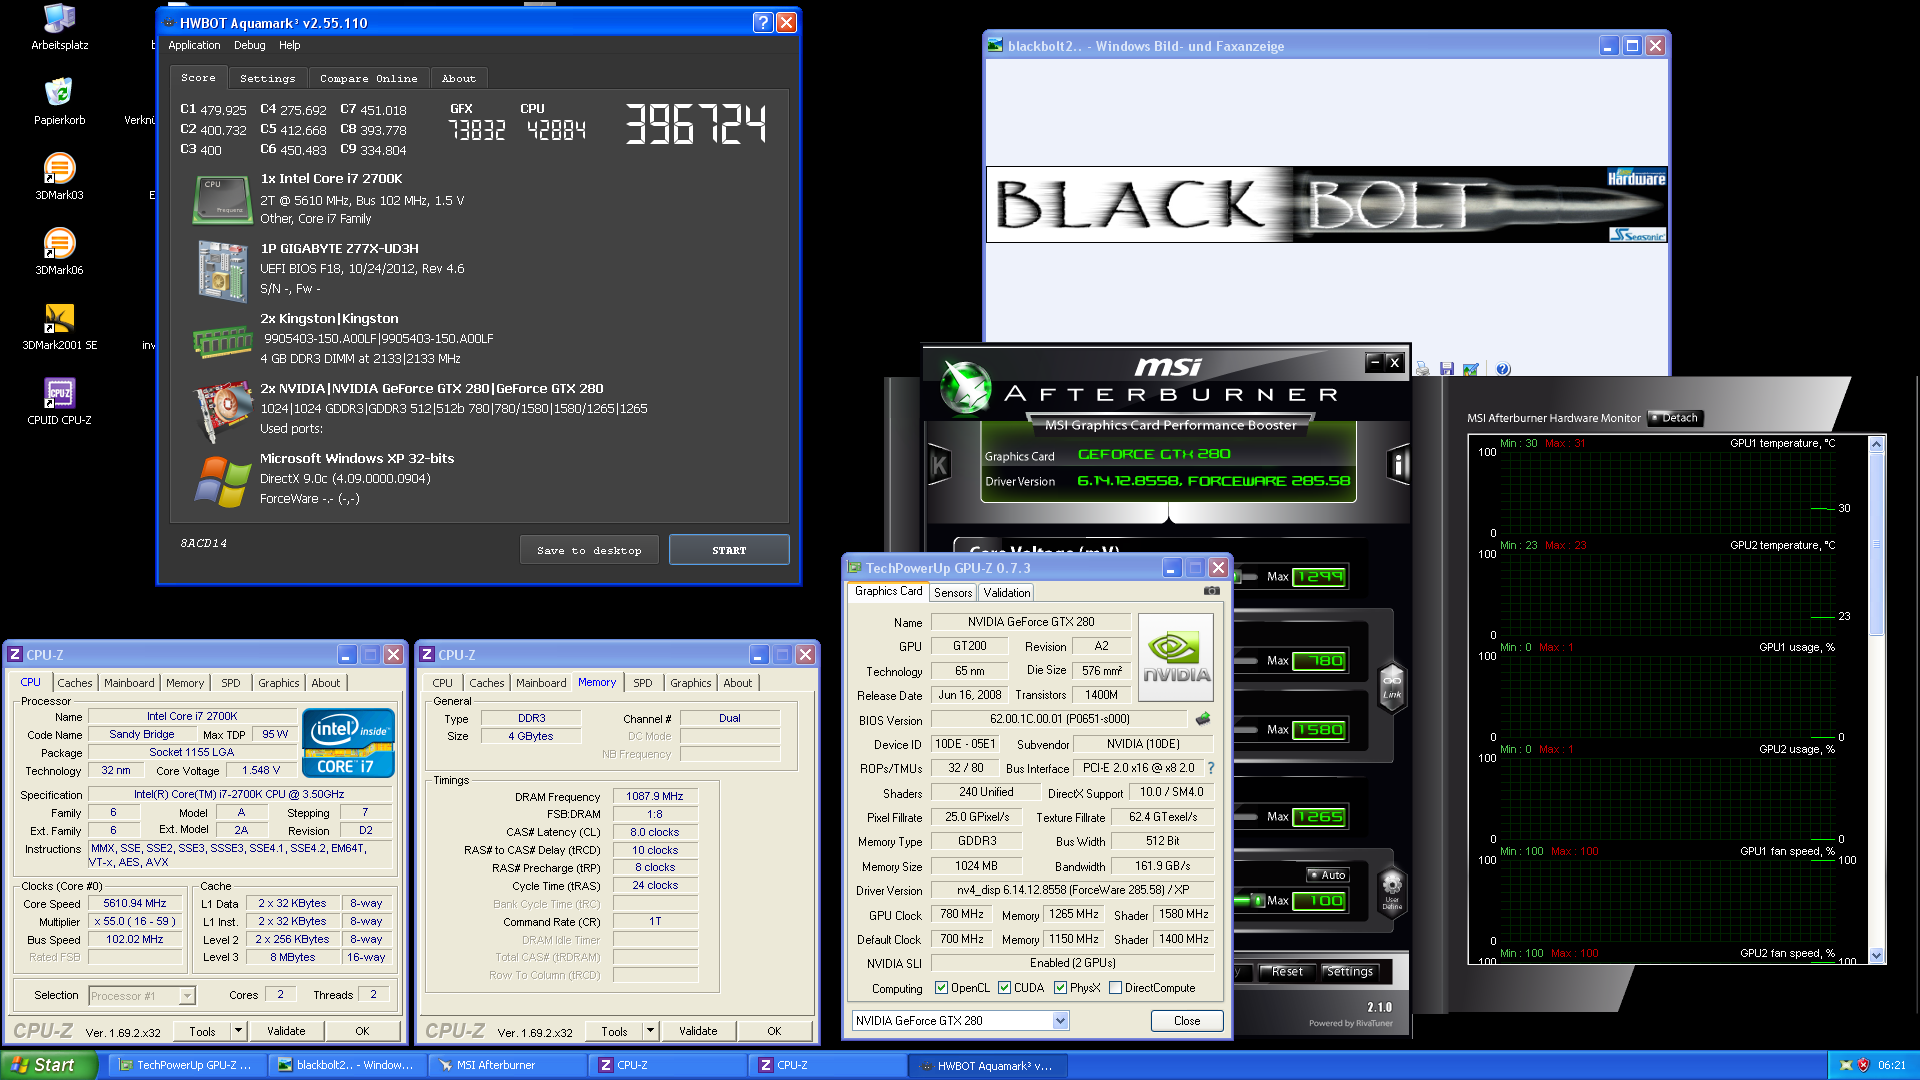Click the NVIDIA logo in GPU-Z
The height and width of the screenshot is (1080, 1920).
point(1176,657)
